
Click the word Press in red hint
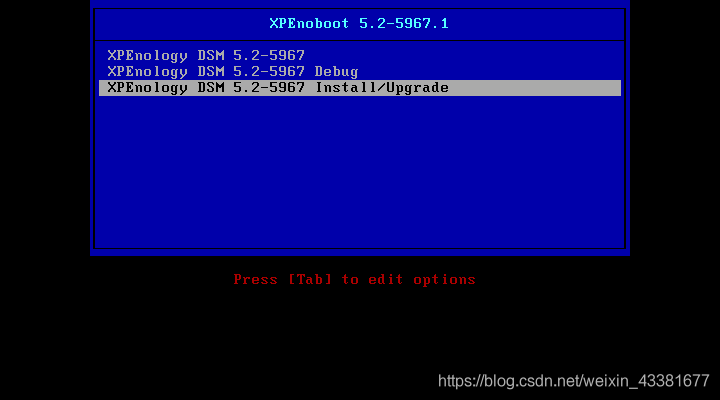[255, 279]
